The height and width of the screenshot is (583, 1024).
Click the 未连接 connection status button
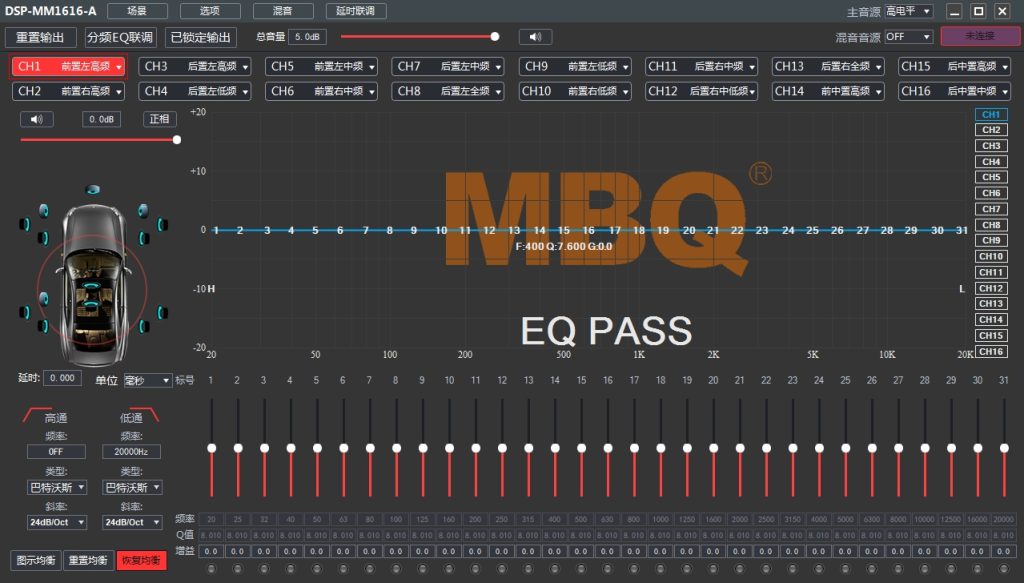click(980, 37)
